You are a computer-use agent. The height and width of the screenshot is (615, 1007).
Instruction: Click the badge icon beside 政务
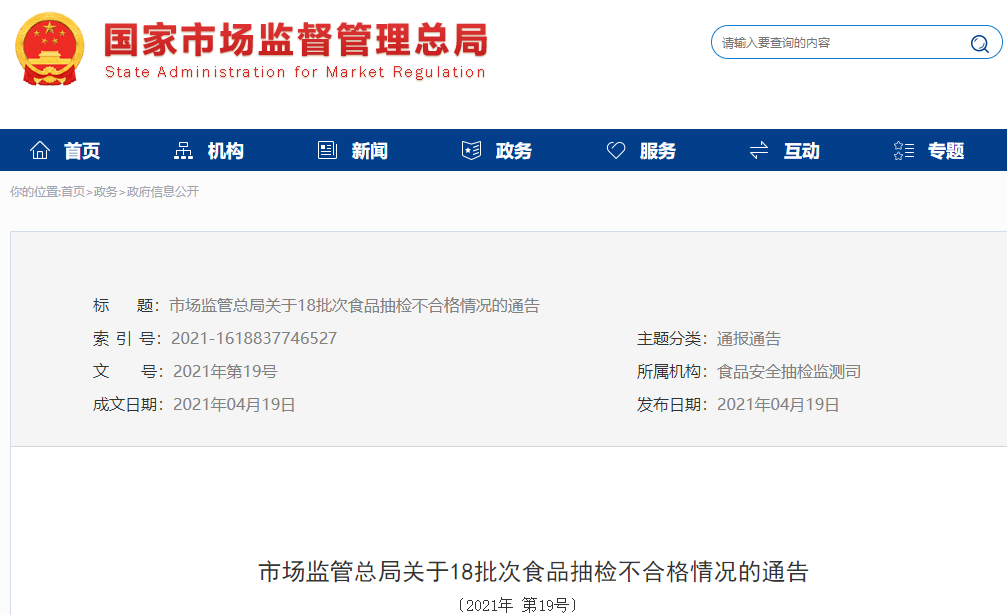pos(471,150)
